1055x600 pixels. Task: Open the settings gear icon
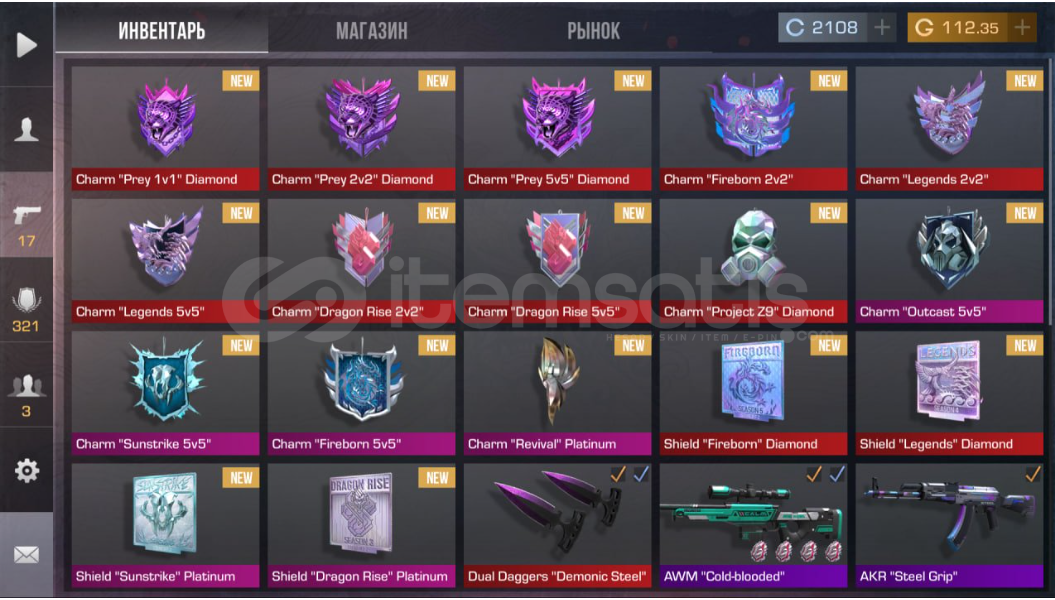pos(26,470)
